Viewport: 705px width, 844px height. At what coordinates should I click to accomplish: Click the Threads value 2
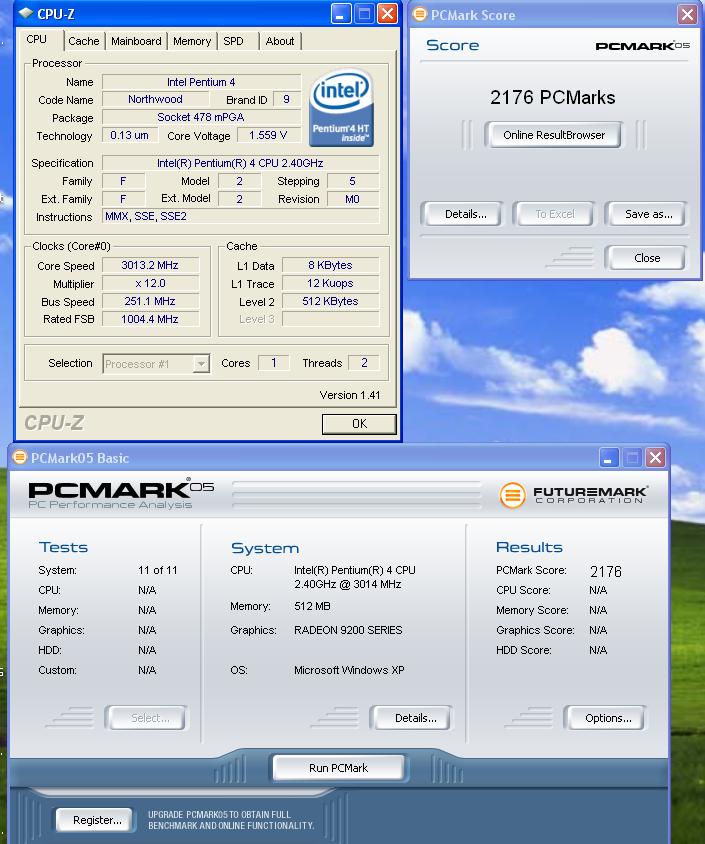(x=364, y=363)
